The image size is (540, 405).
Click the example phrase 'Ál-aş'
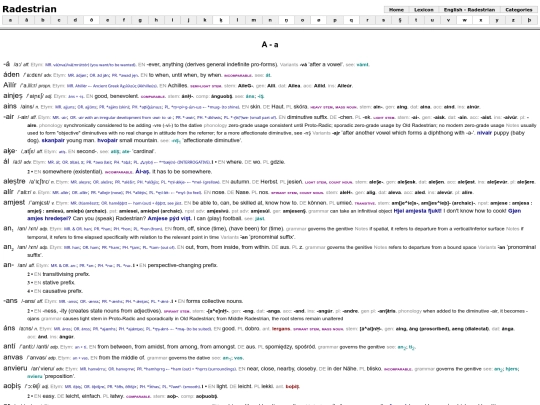143,172
